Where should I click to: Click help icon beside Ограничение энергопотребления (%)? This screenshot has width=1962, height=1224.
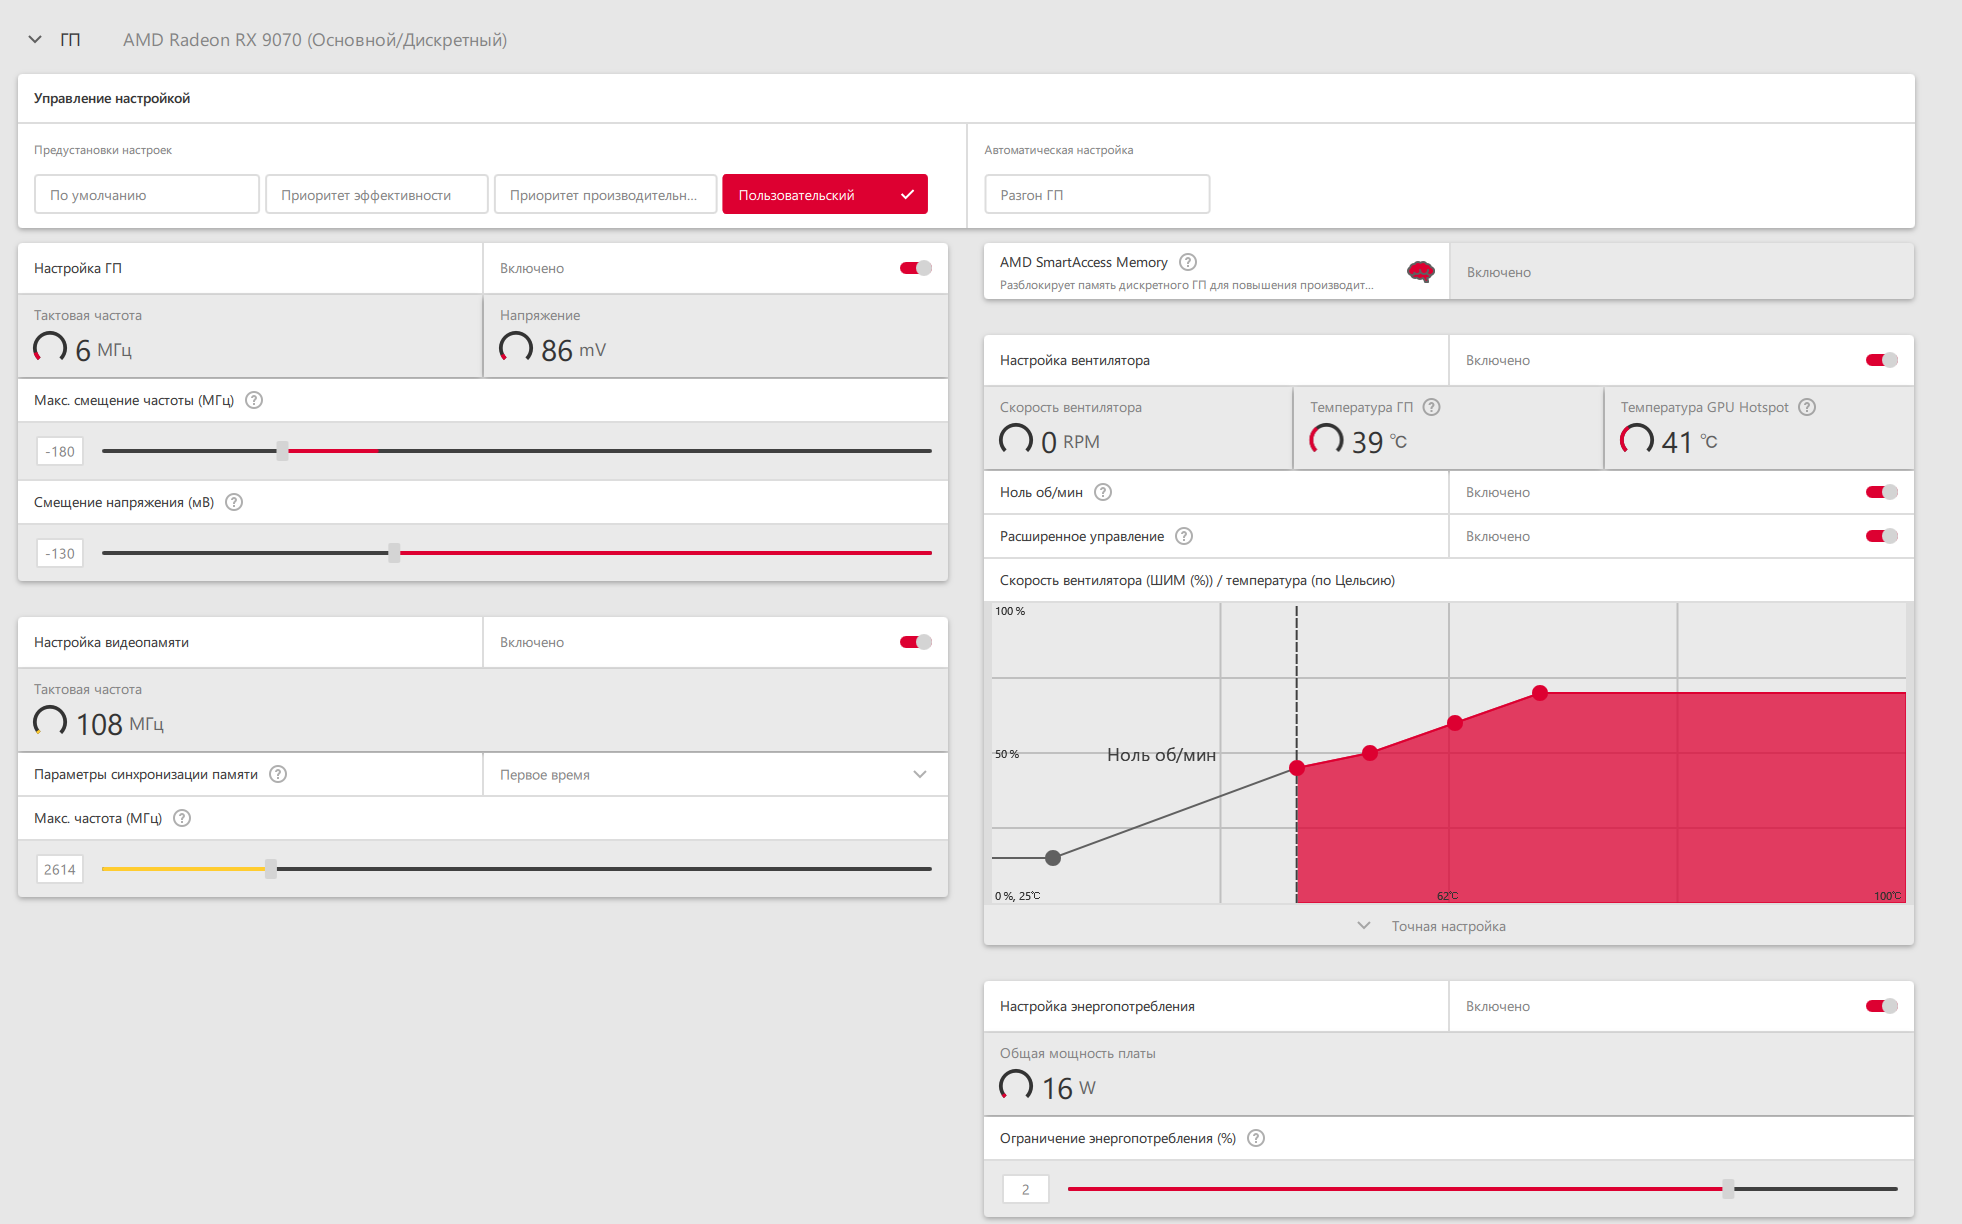click(1256, 1138)
